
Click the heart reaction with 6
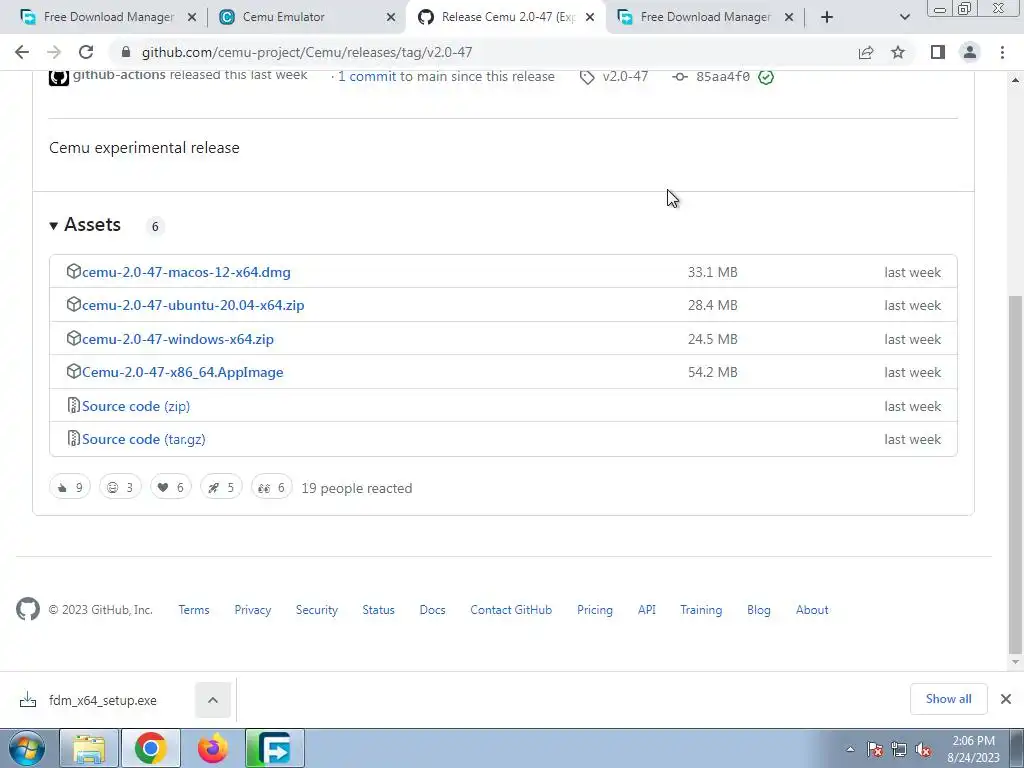pyautogui.click(x=171, y=487)
